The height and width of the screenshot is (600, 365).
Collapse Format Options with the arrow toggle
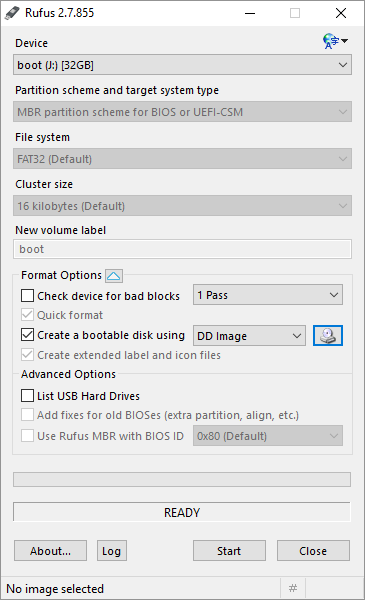(114, 276)
